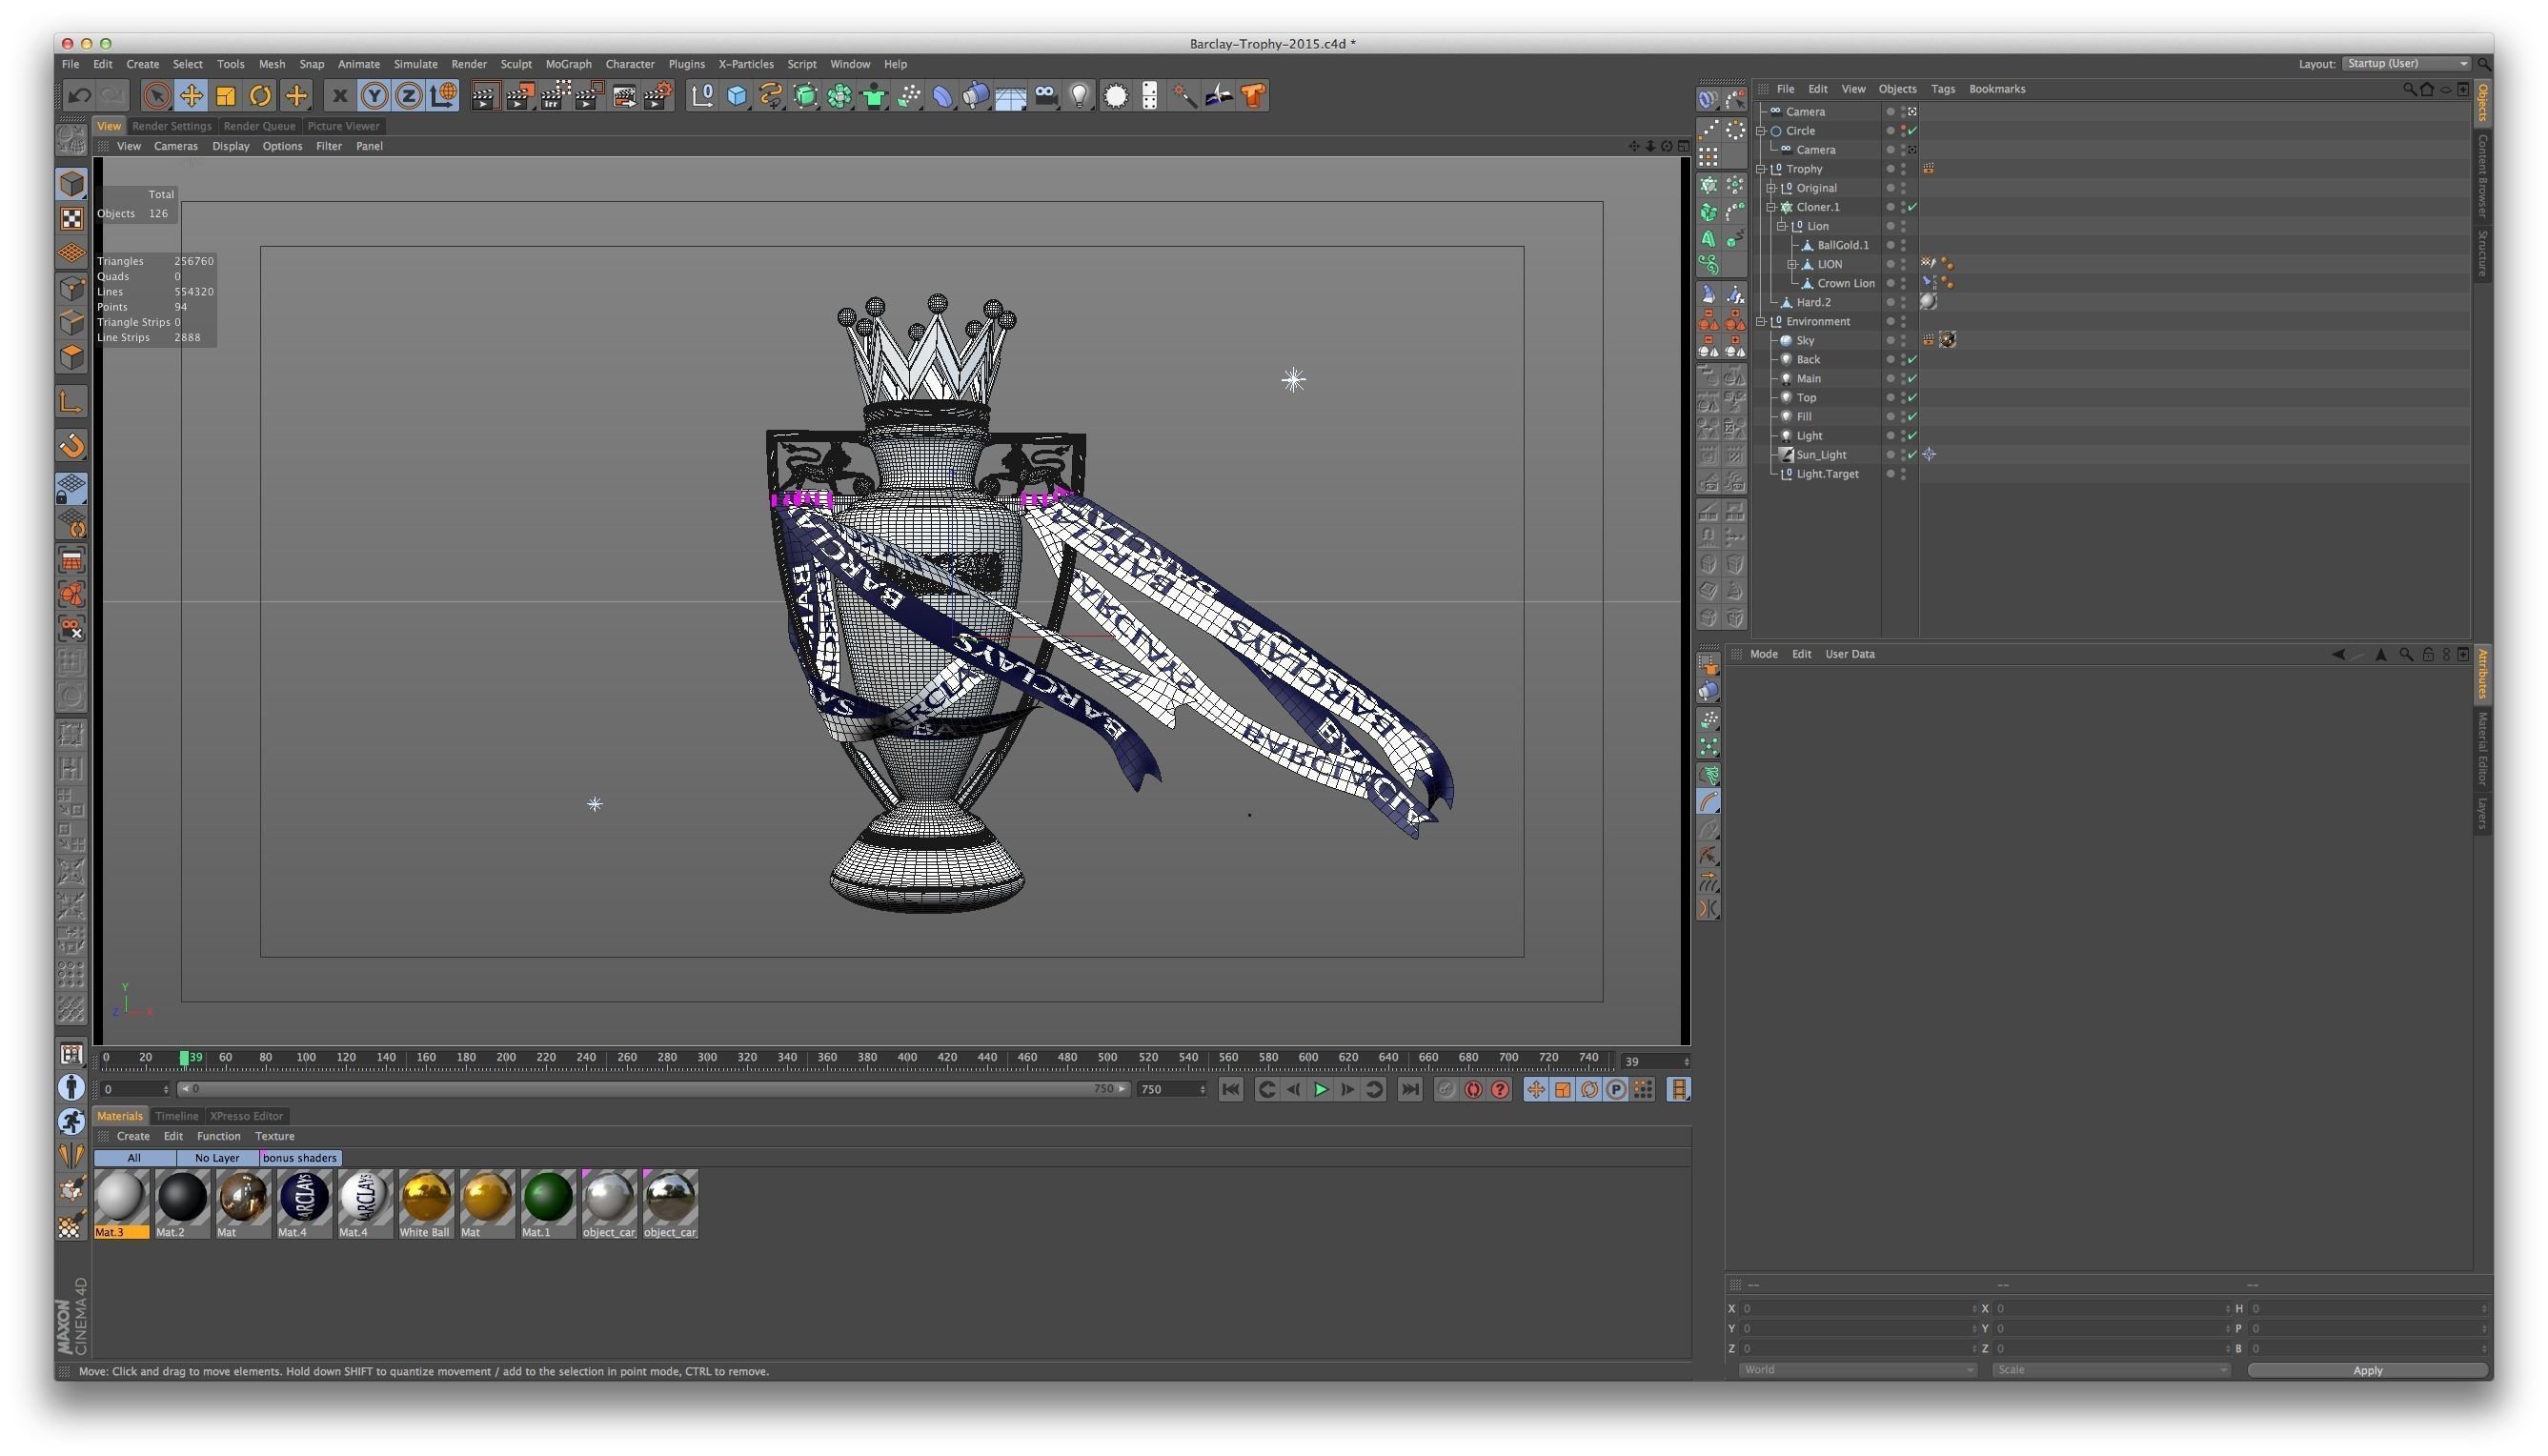Click the Apply button
Viewport: 2548px width, 1456px height.
pyautogui.click(x=2366, y=1371)
